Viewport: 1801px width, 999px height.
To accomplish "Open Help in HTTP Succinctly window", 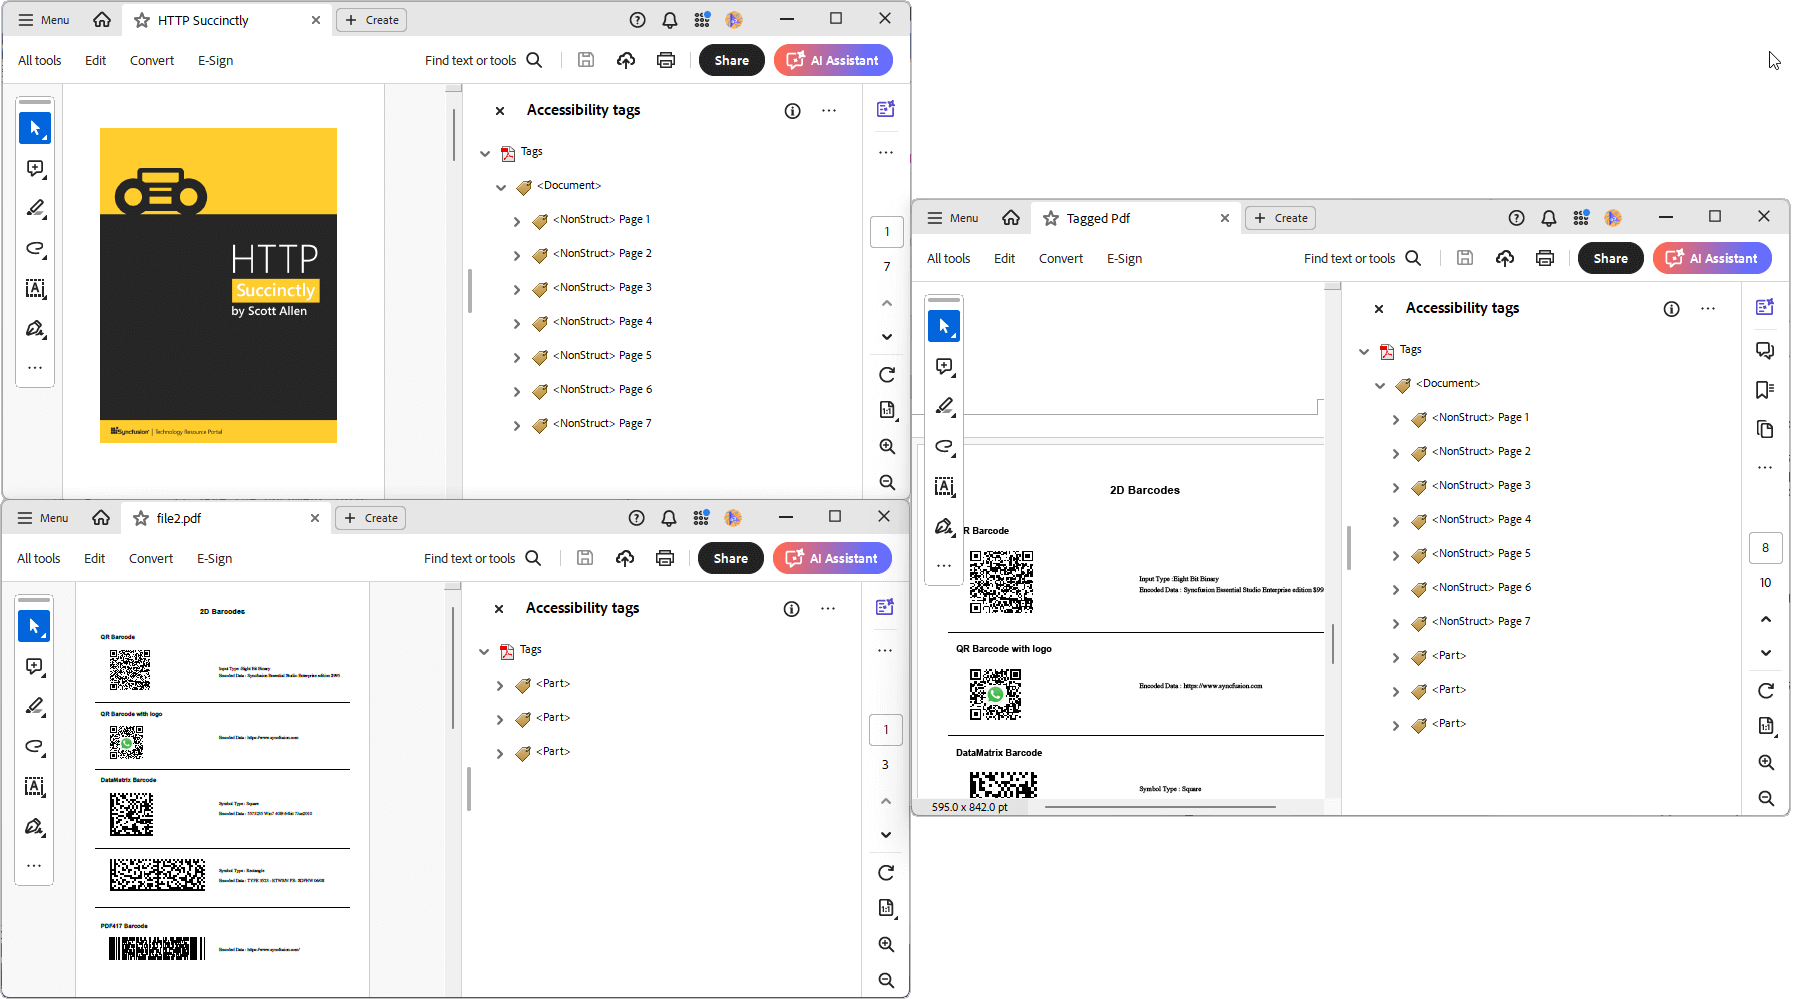I will click(x=638, y=20).
